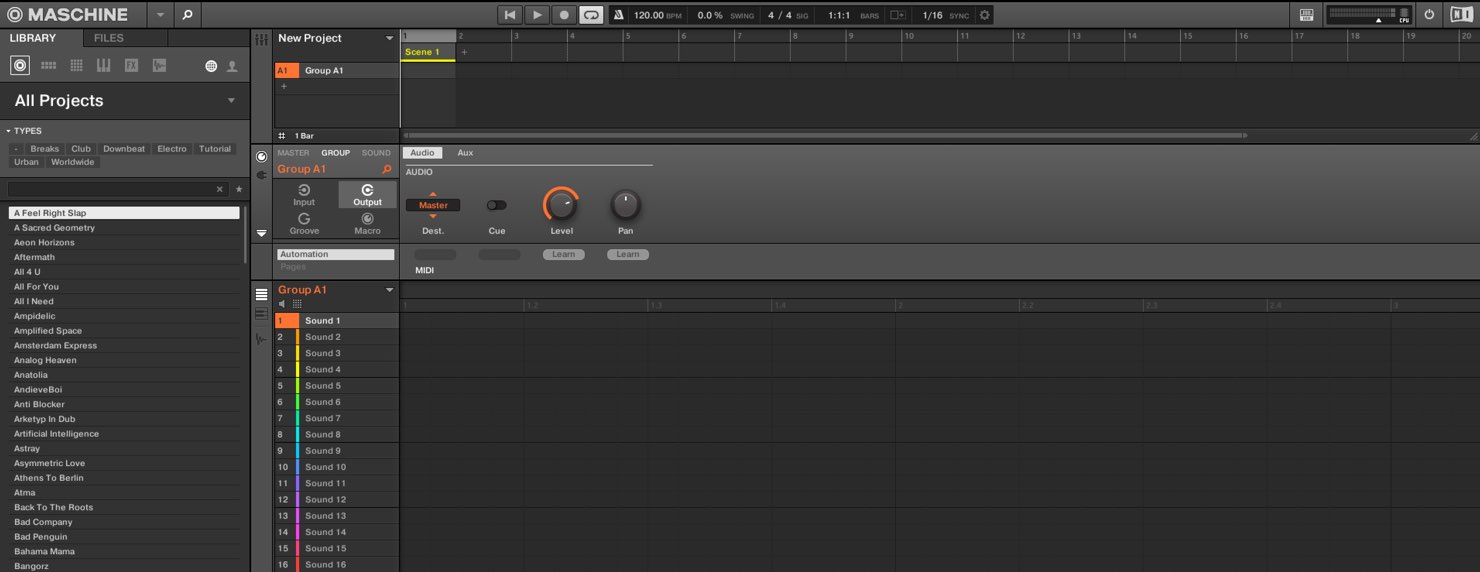Screen dimensions: 1480x572
Task: Collapse the control area with down arrow
Action: [262, 233]
